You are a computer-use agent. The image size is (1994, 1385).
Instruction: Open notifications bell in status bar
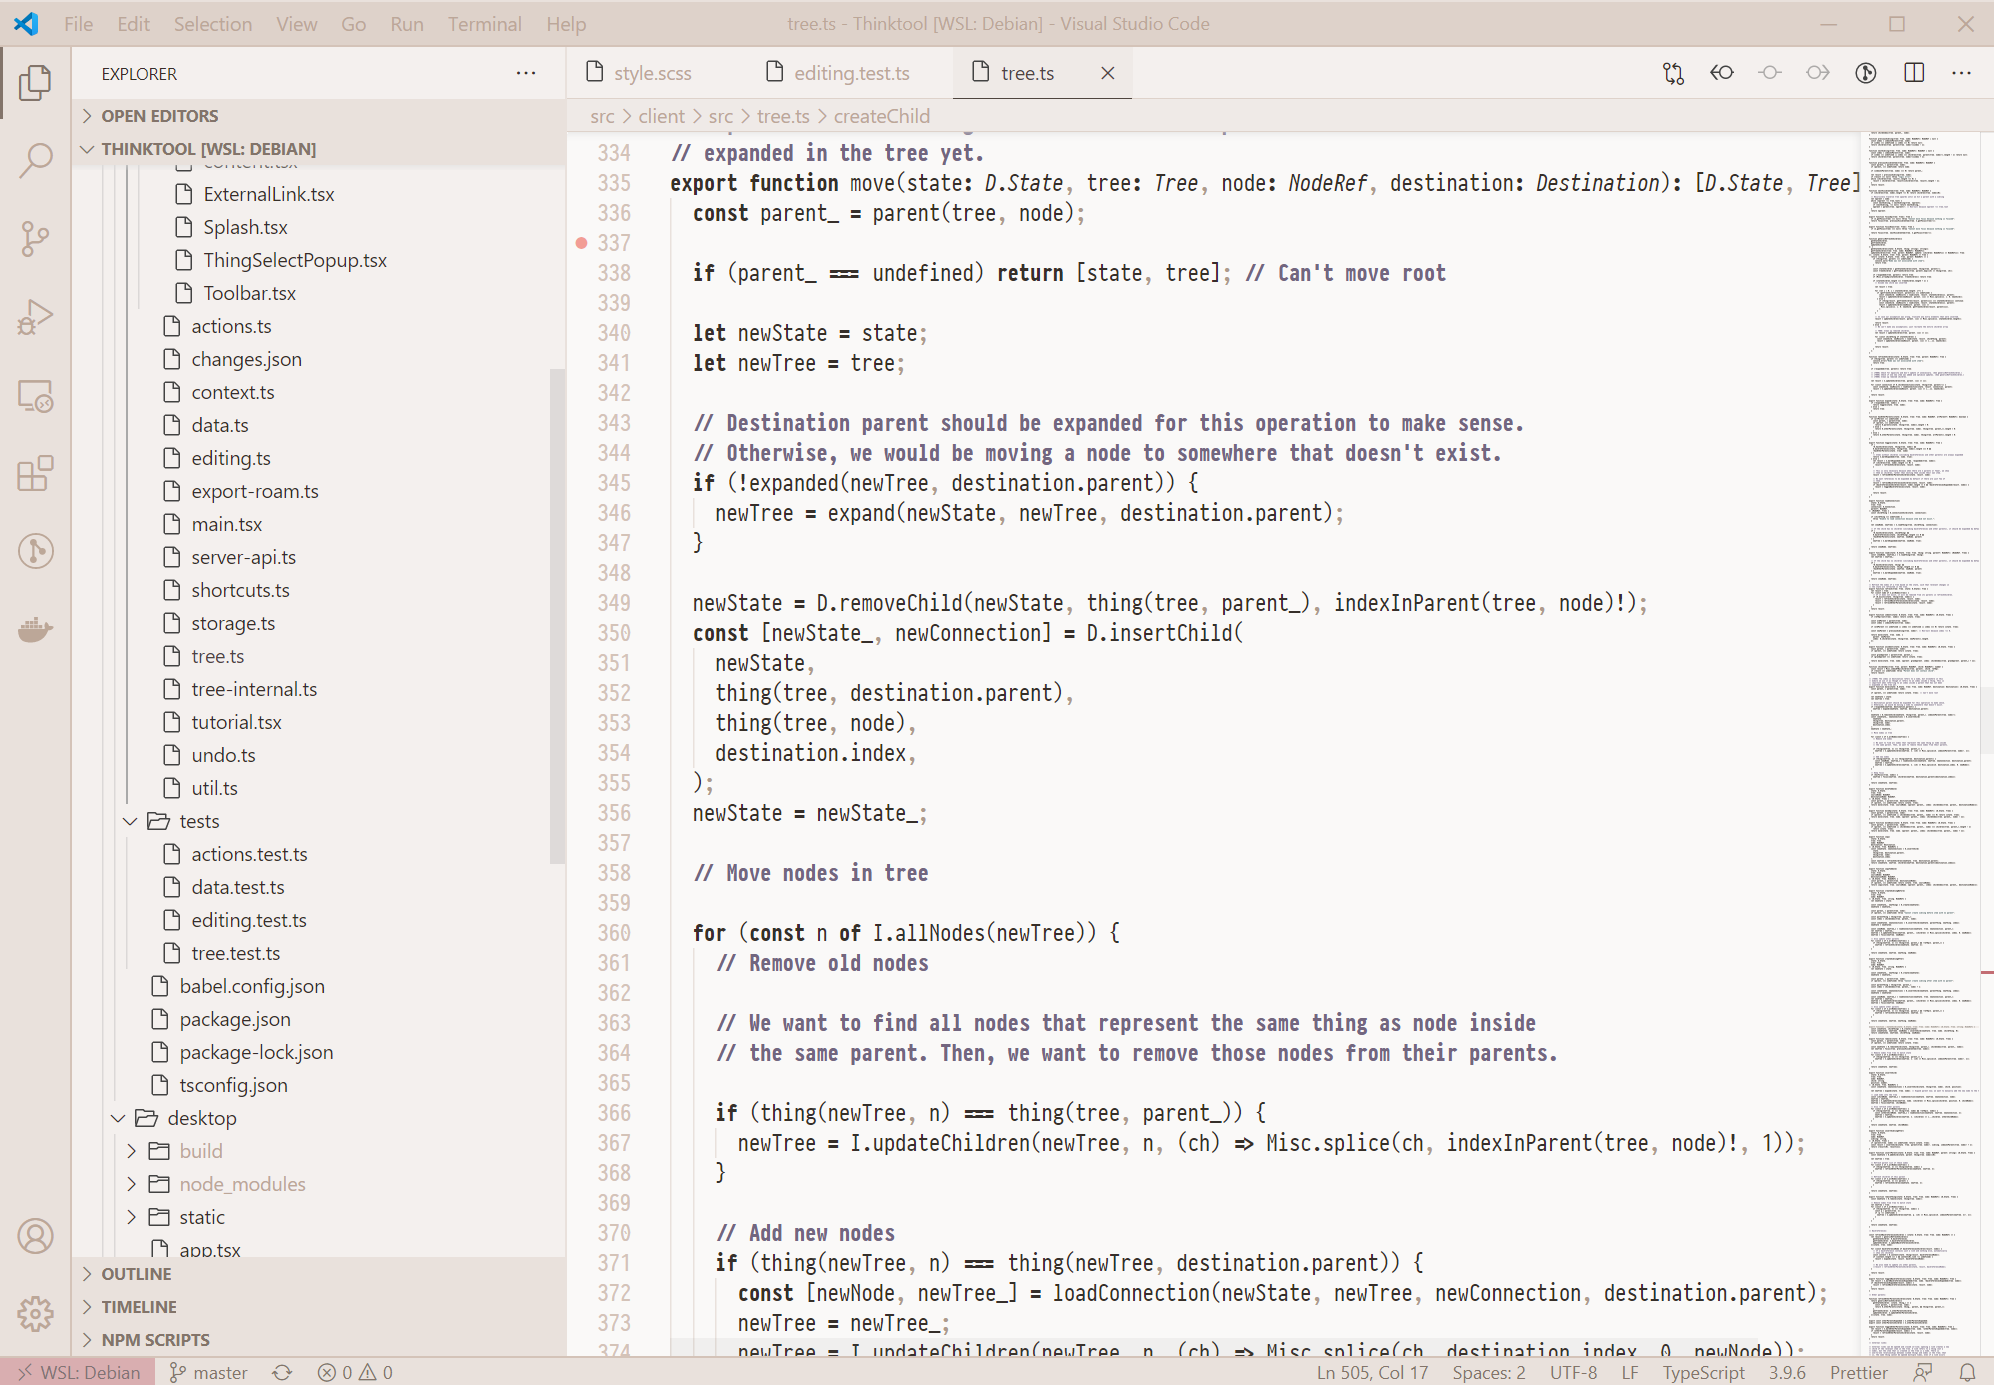[1967, 1372]
